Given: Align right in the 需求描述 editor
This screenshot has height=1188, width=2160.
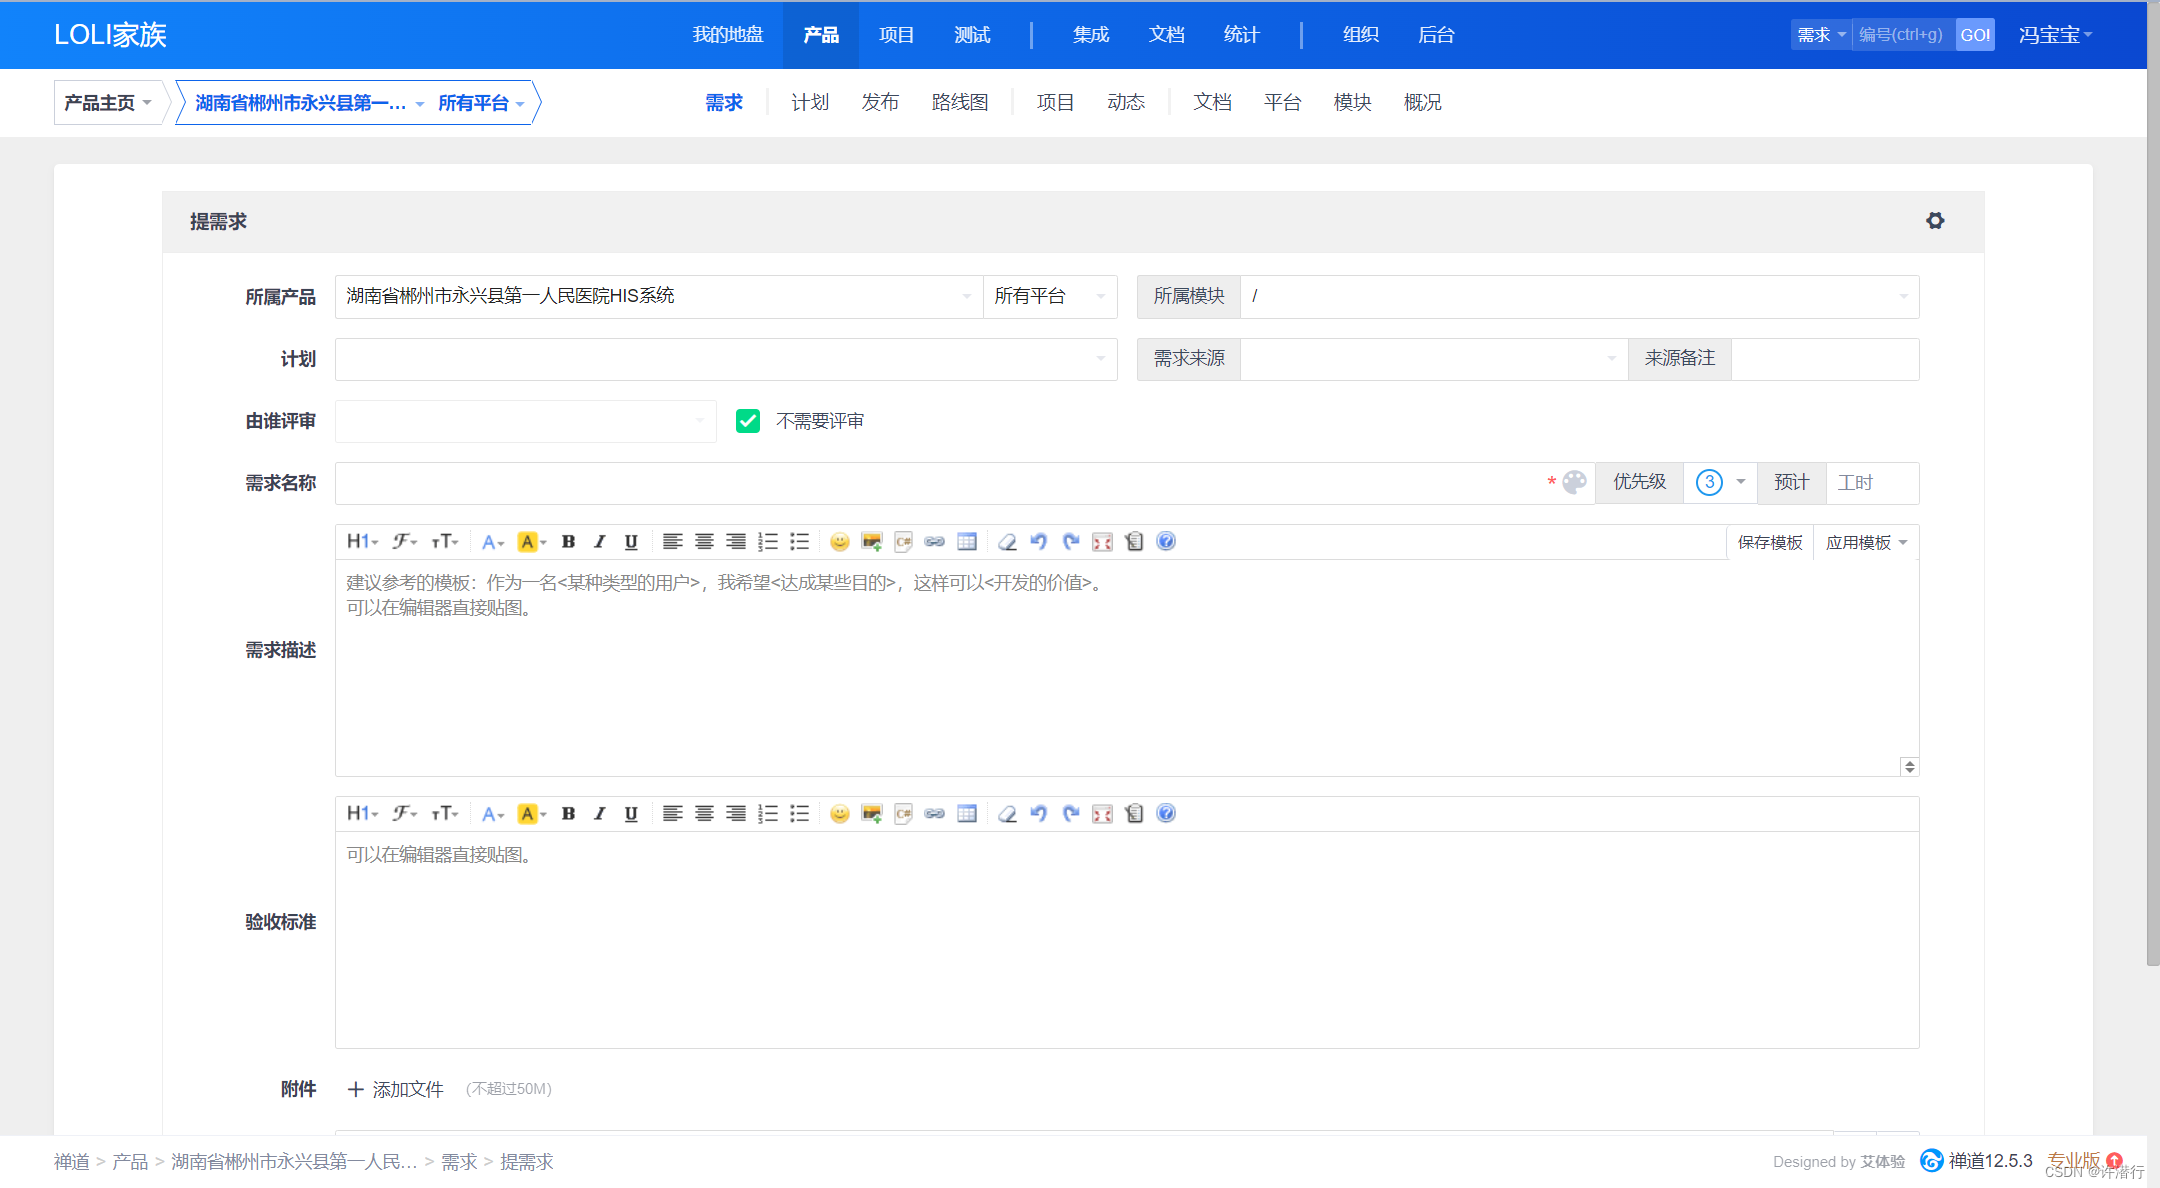Looking at the screenshot, I should 736,541.
